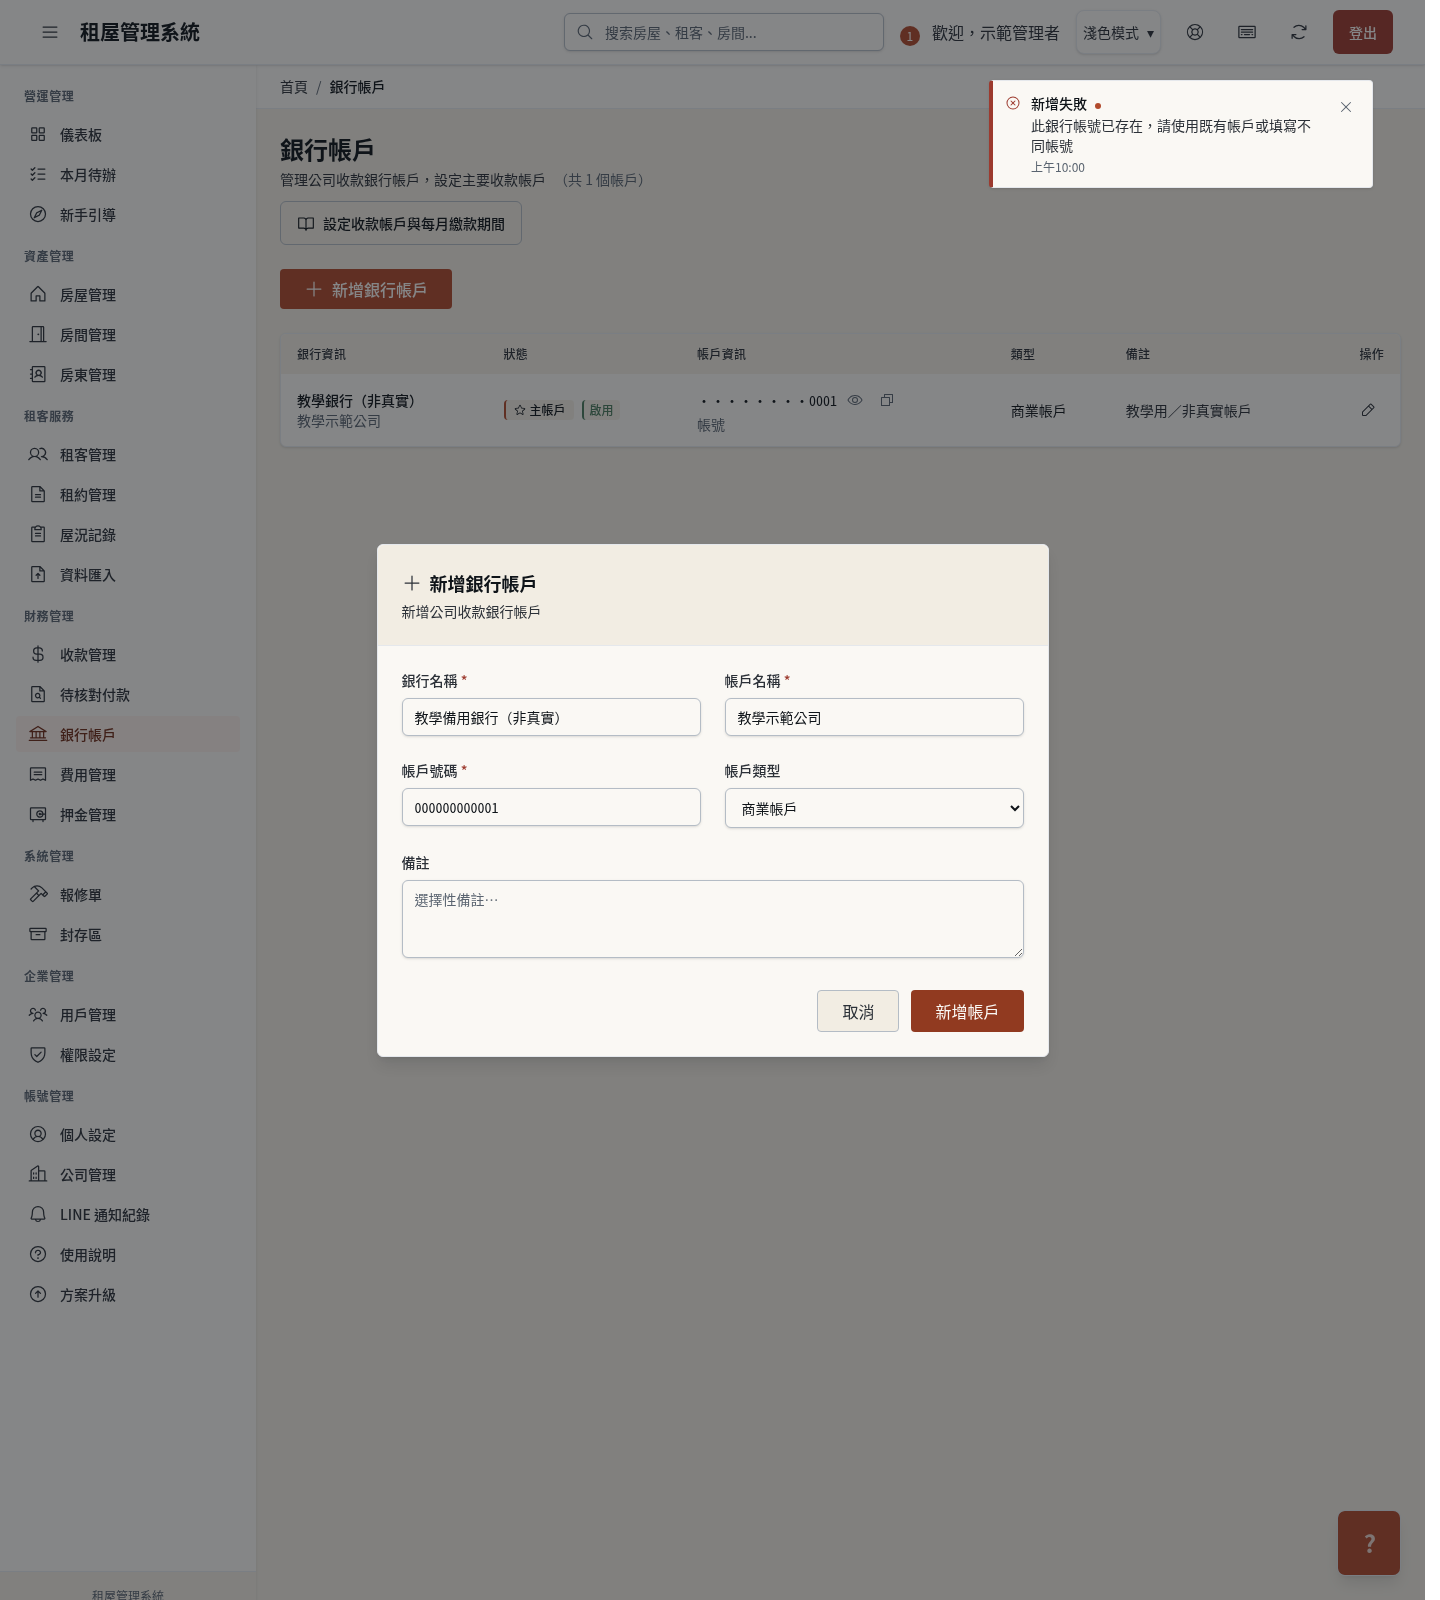Click the 新增帳戶 submit button
Image resolution: width=1440 pixels, height=1600 pixels.
coord(967,1011)
